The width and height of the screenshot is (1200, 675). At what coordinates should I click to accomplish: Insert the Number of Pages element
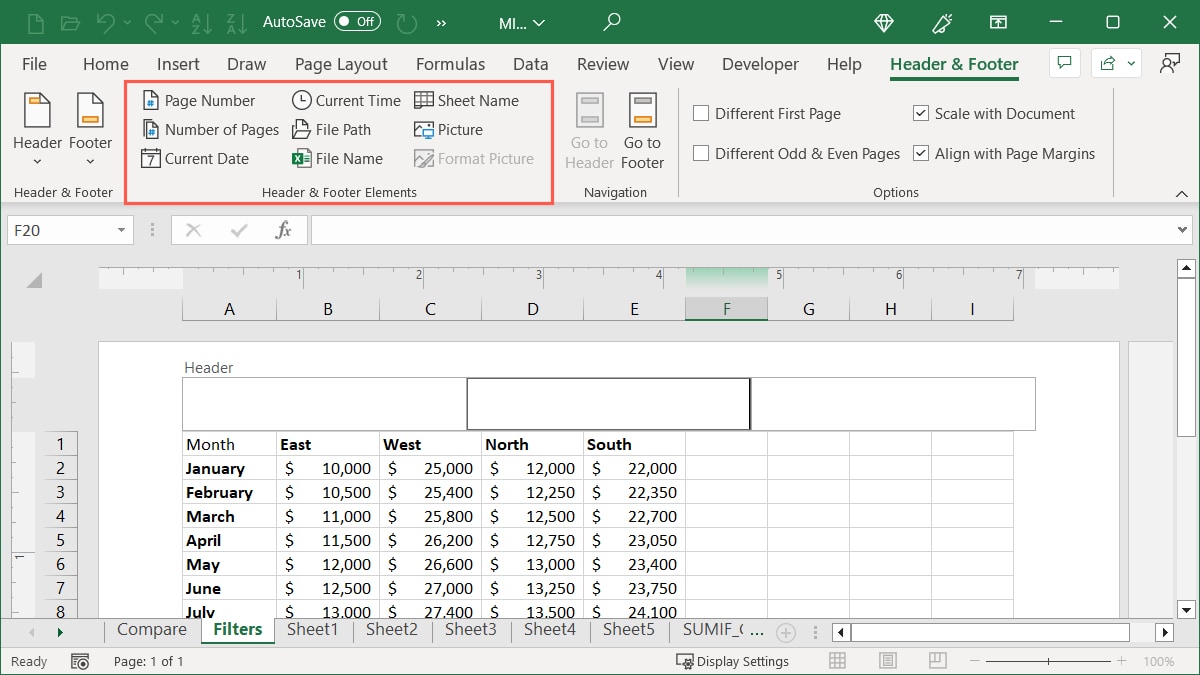[209, 129]
